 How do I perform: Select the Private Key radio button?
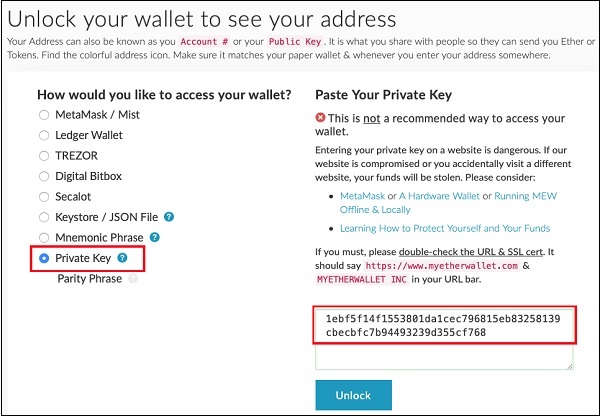tap(44, 258)
